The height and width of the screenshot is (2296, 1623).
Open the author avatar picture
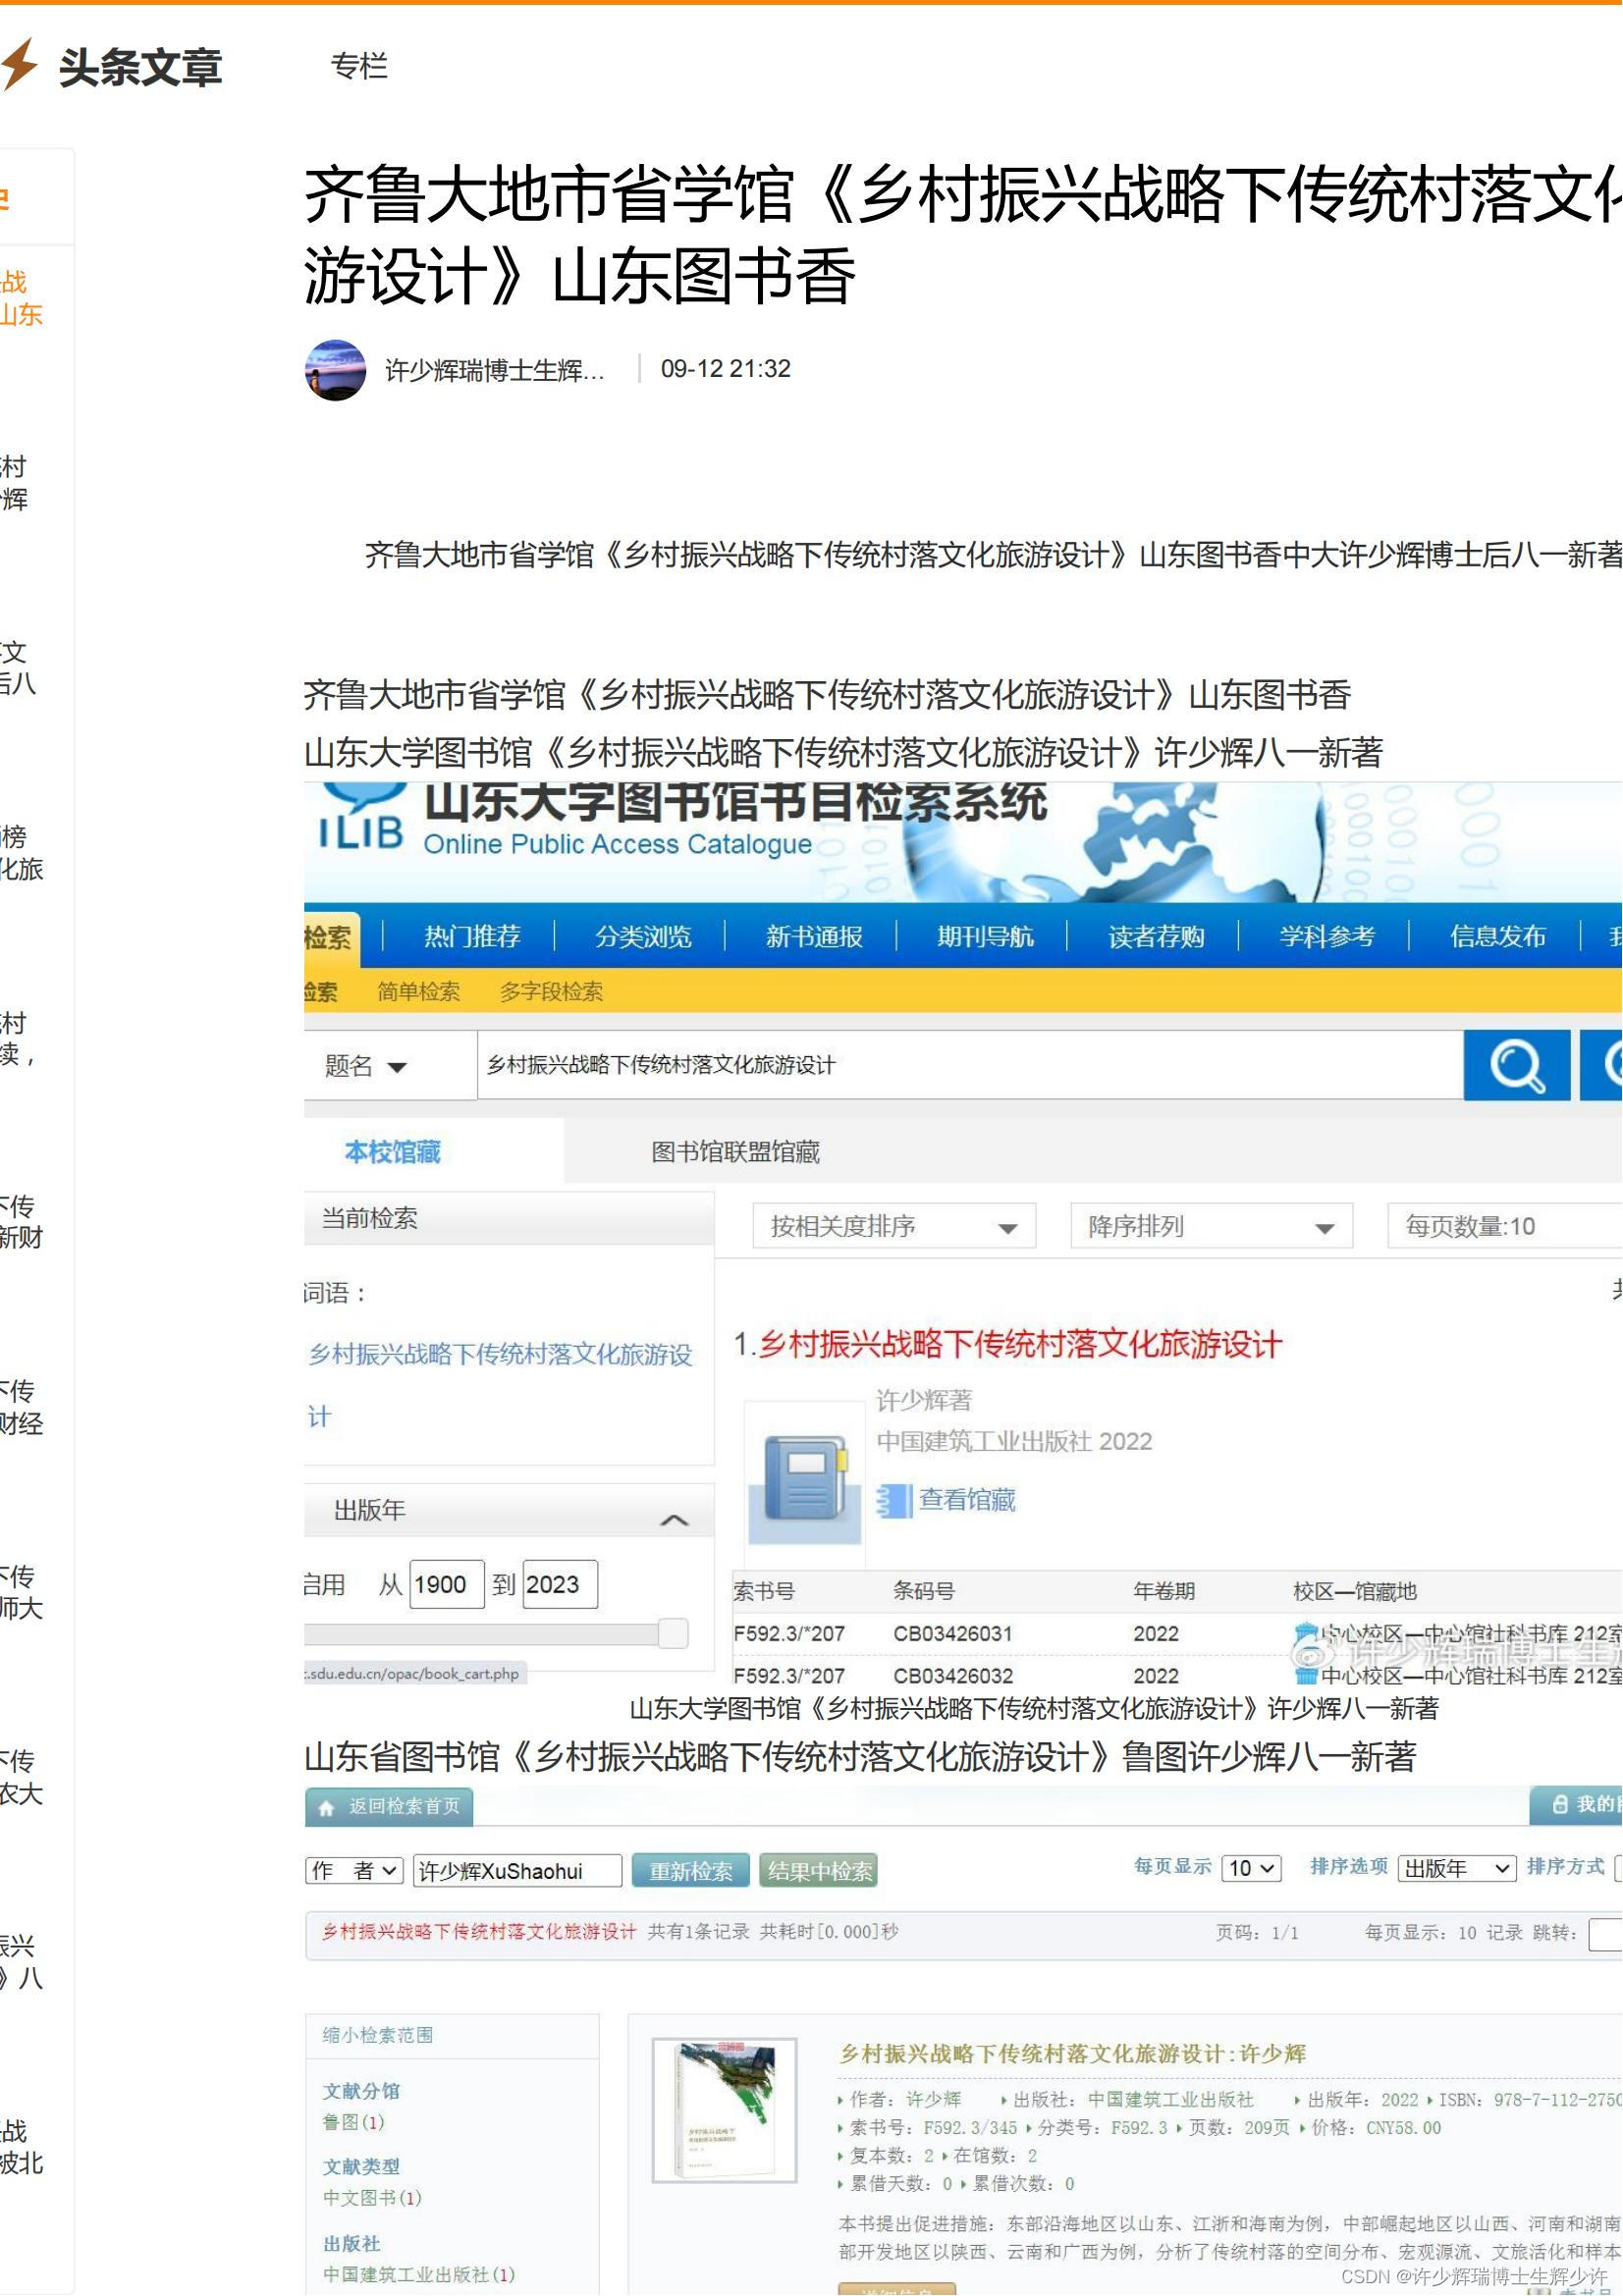335,370
